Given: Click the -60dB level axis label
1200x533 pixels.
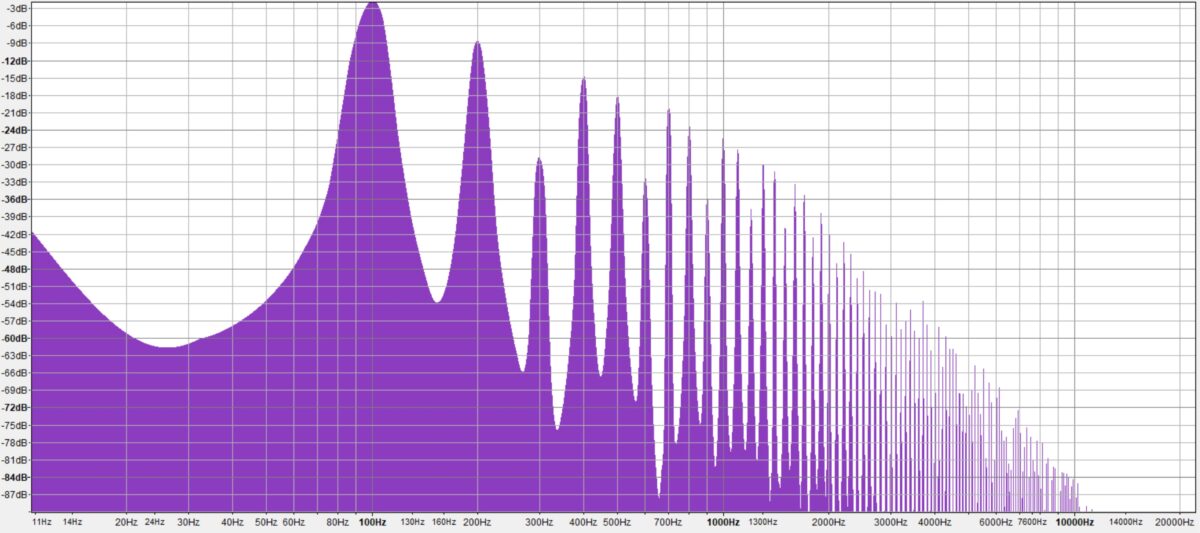Looking at the screenshot, I should [15, 338].
